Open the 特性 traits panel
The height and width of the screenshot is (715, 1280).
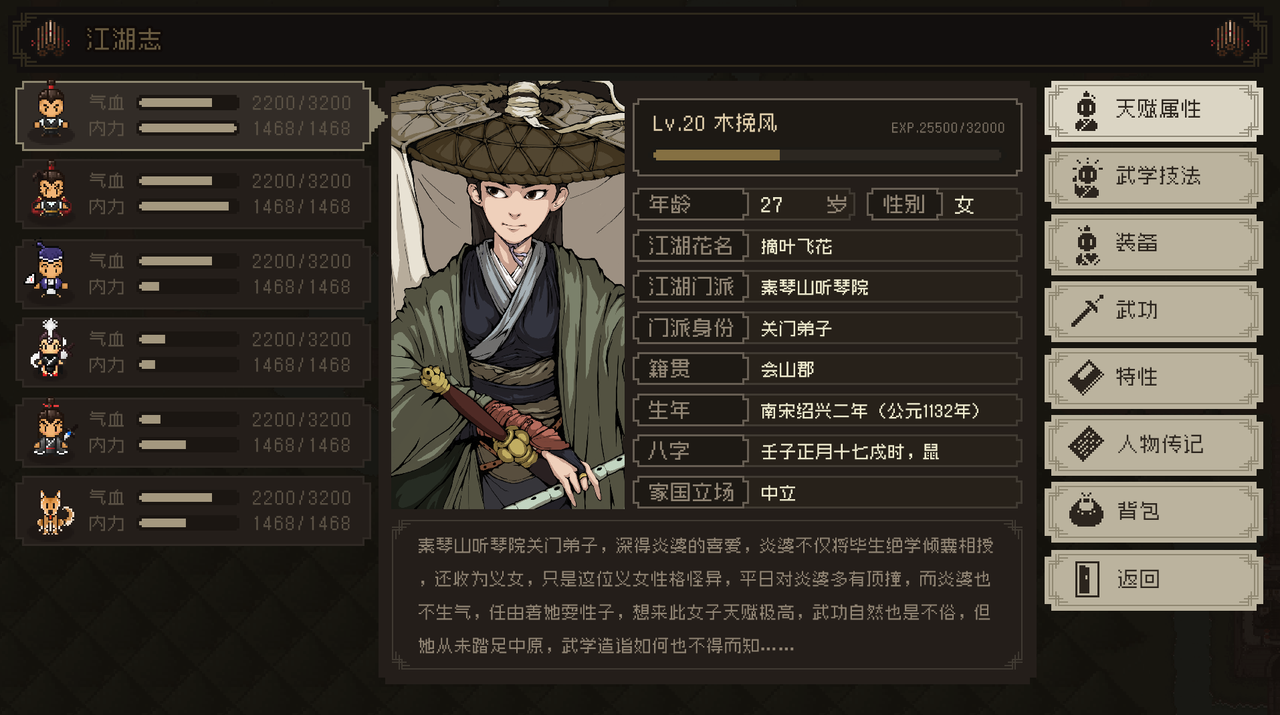tap(1153, 377)
